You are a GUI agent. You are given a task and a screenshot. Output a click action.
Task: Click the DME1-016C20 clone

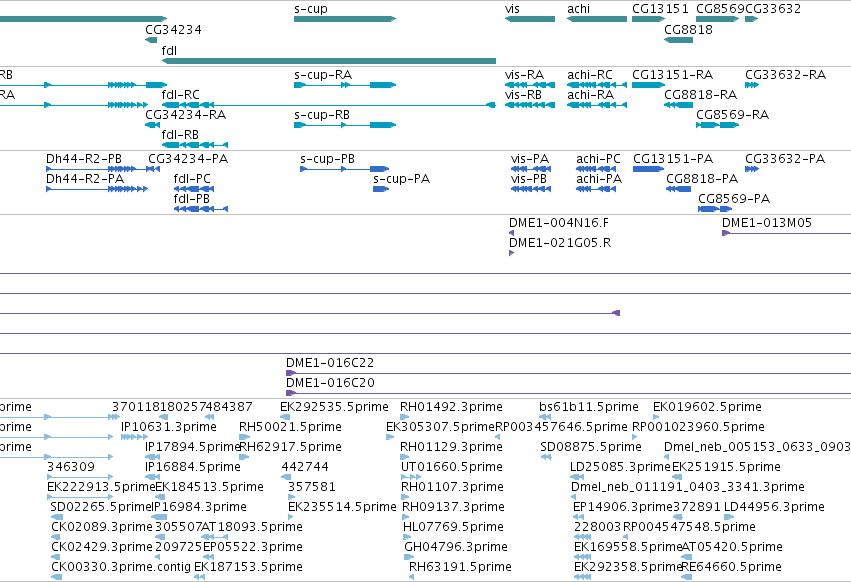568,393
